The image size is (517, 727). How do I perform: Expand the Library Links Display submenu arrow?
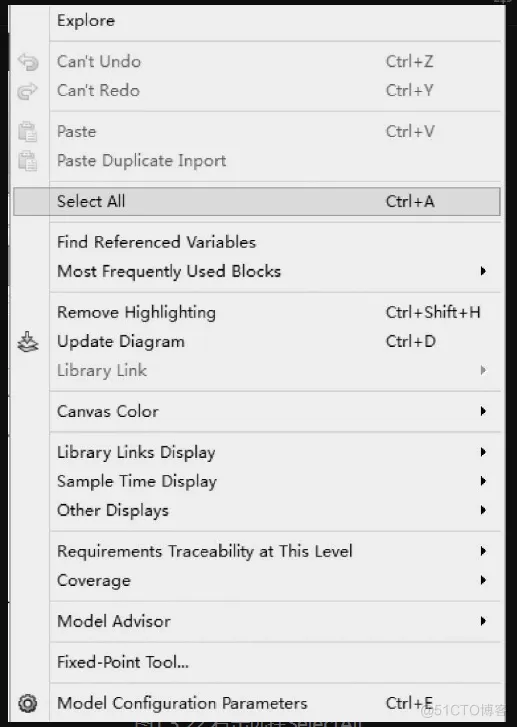pyautogui.click(x=483, y=452)
